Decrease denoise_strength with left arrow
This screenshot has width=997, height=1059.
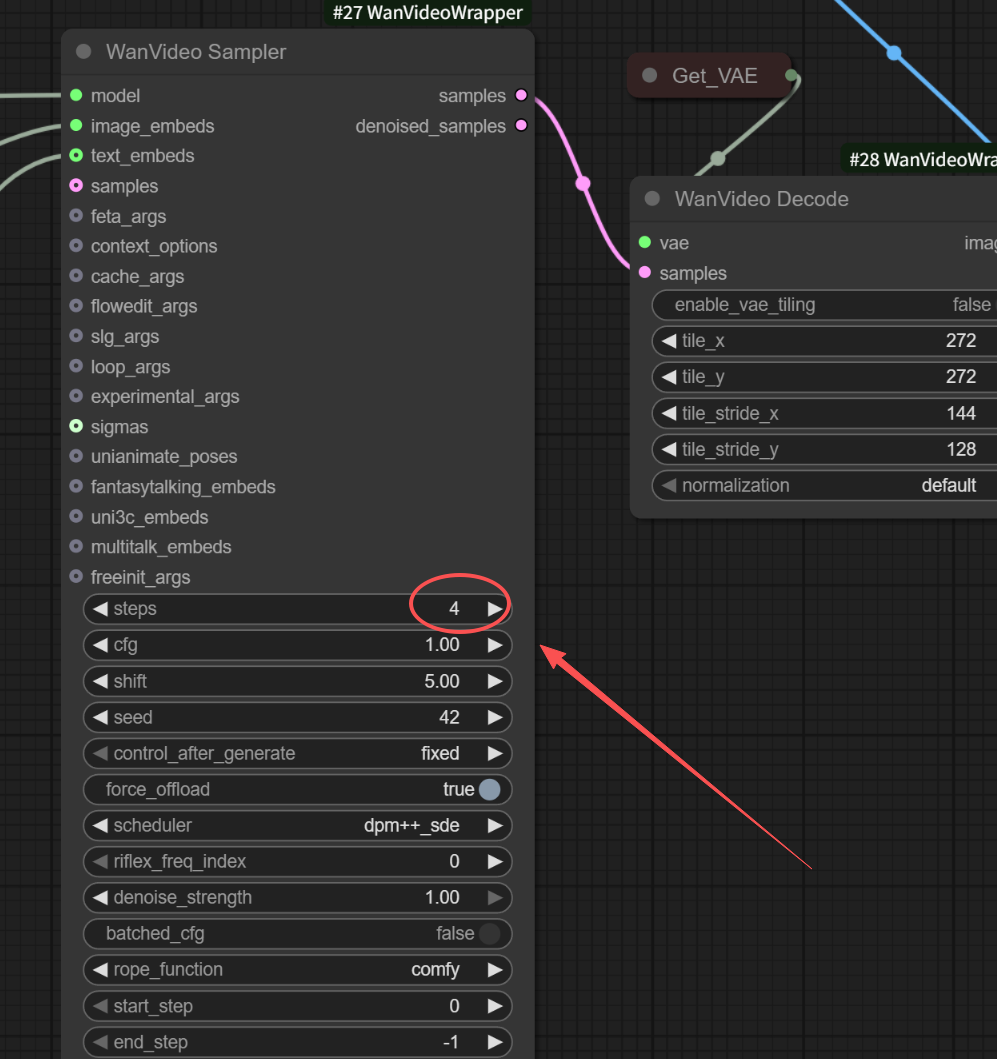click(100, 898)
